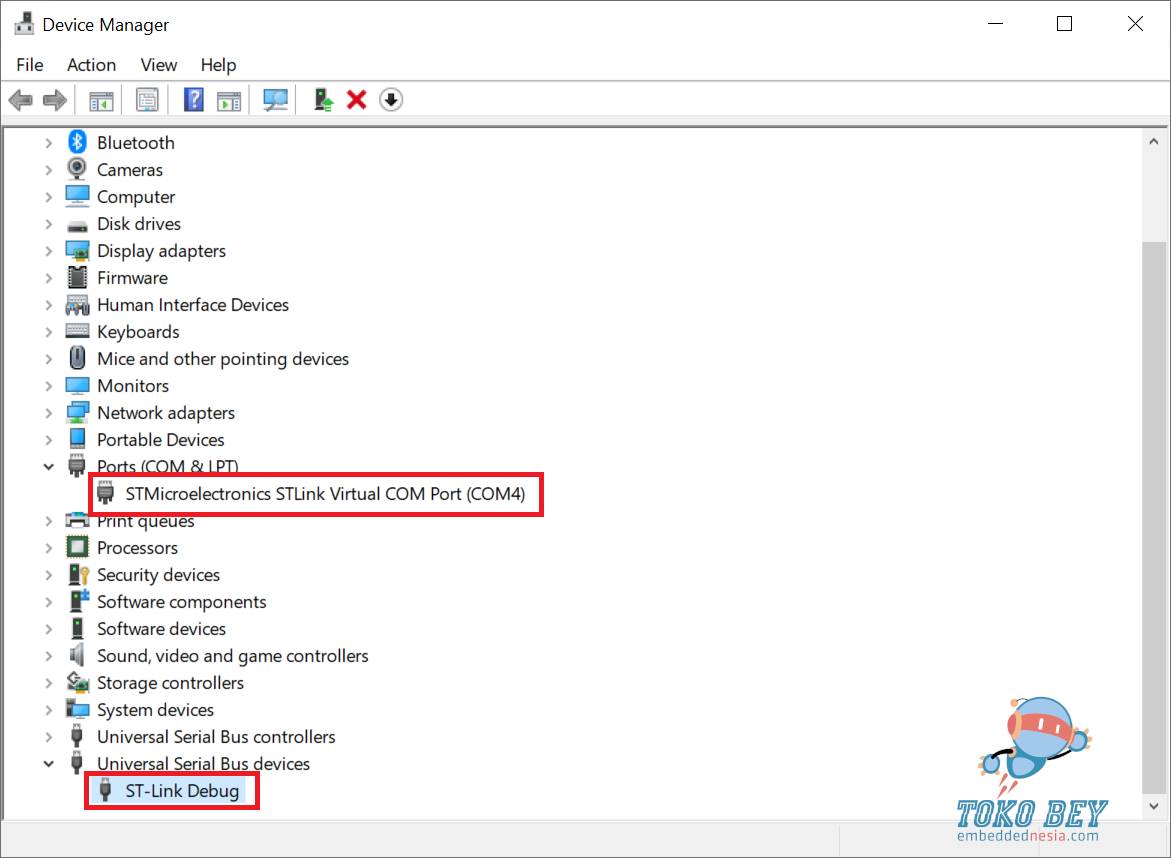The width and height of the screenshot is (1171, 858).
Task: Select Universal Serial Bus controllers label
Action: click(216, 737)
